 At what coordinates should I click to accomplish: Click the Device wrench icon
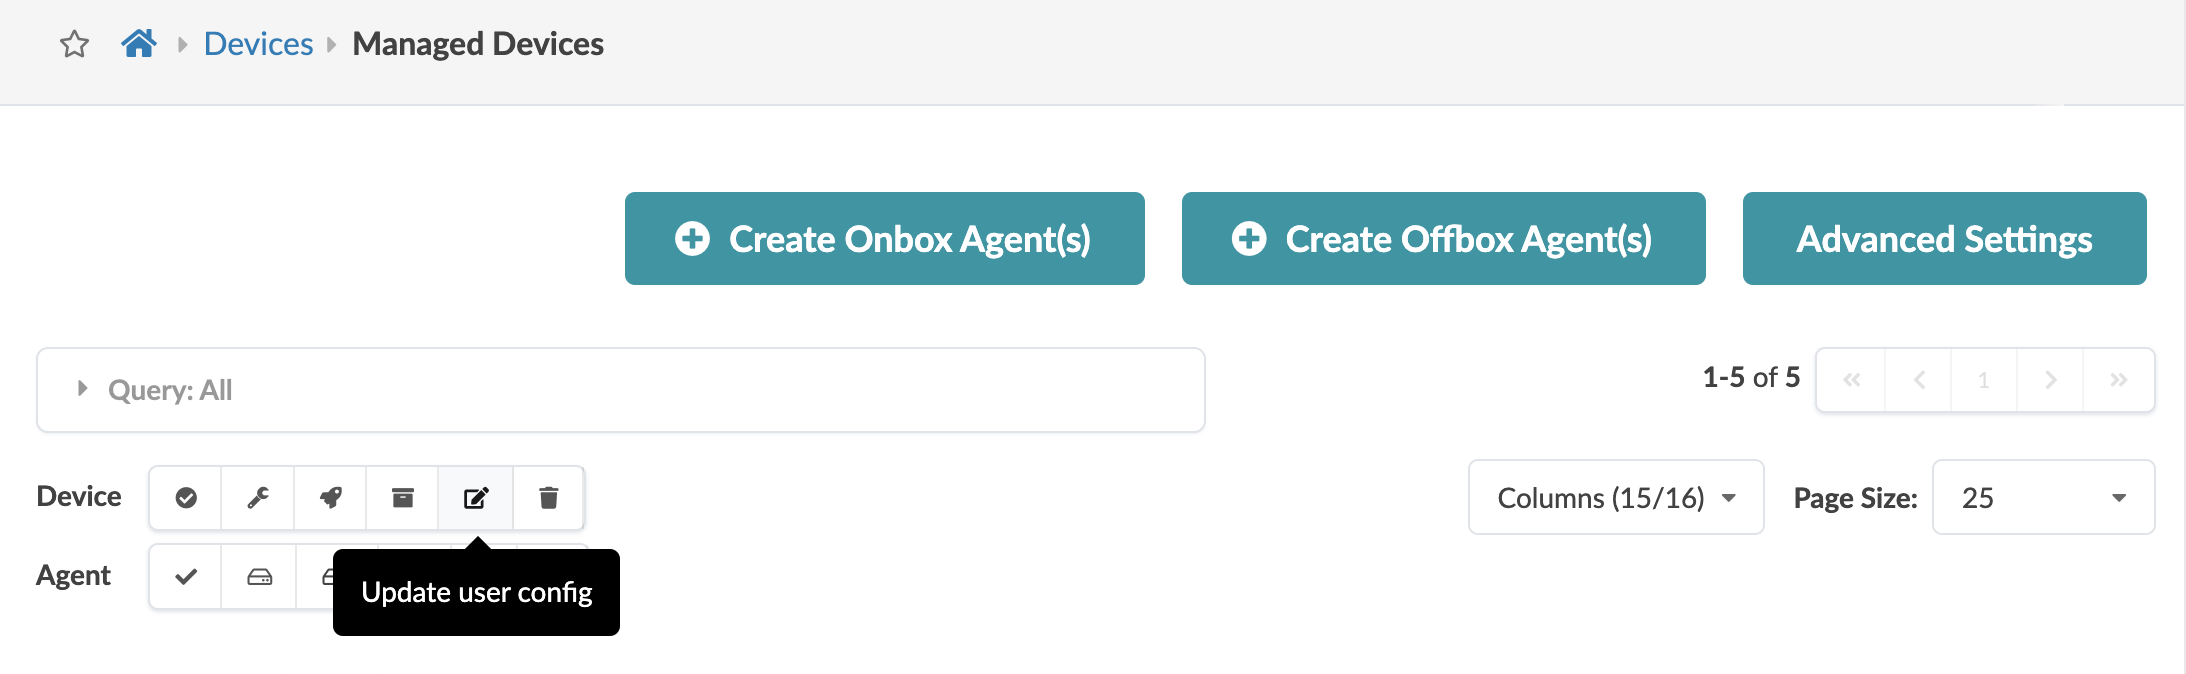(258, 498)
